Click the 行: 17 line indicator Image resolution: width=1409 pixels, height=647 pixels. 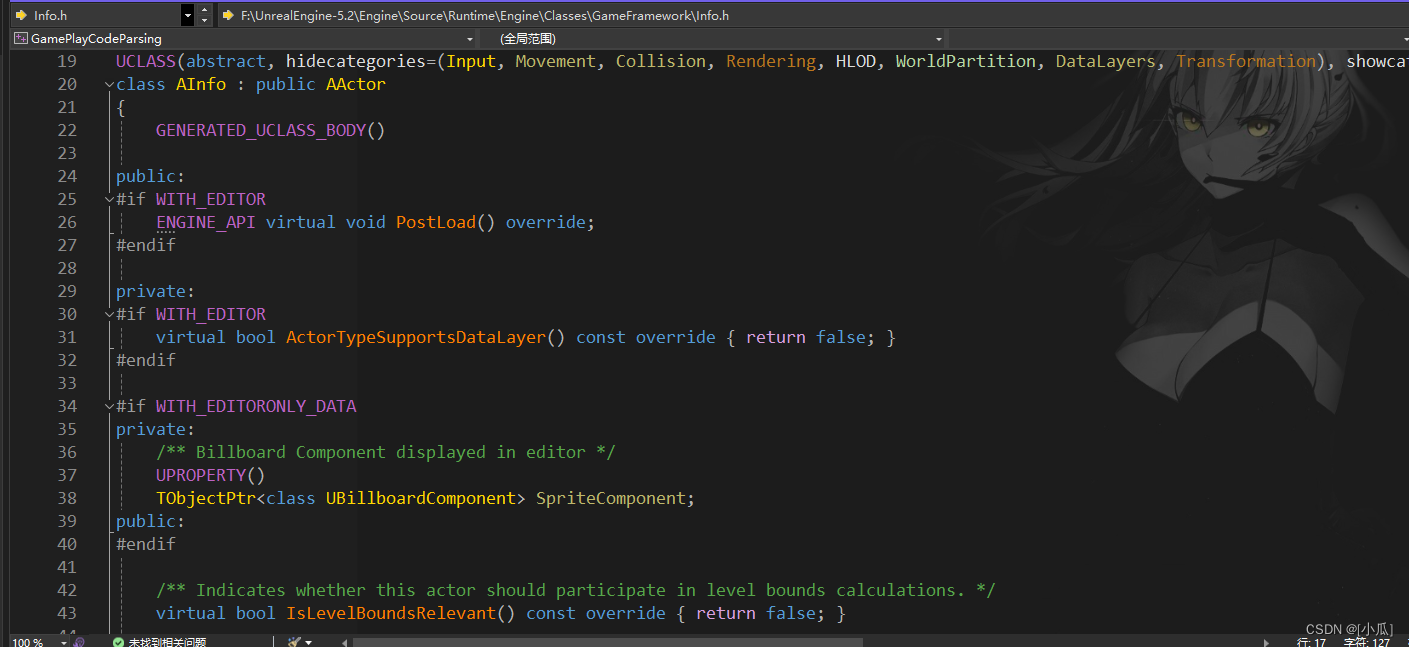(1311, 642)
